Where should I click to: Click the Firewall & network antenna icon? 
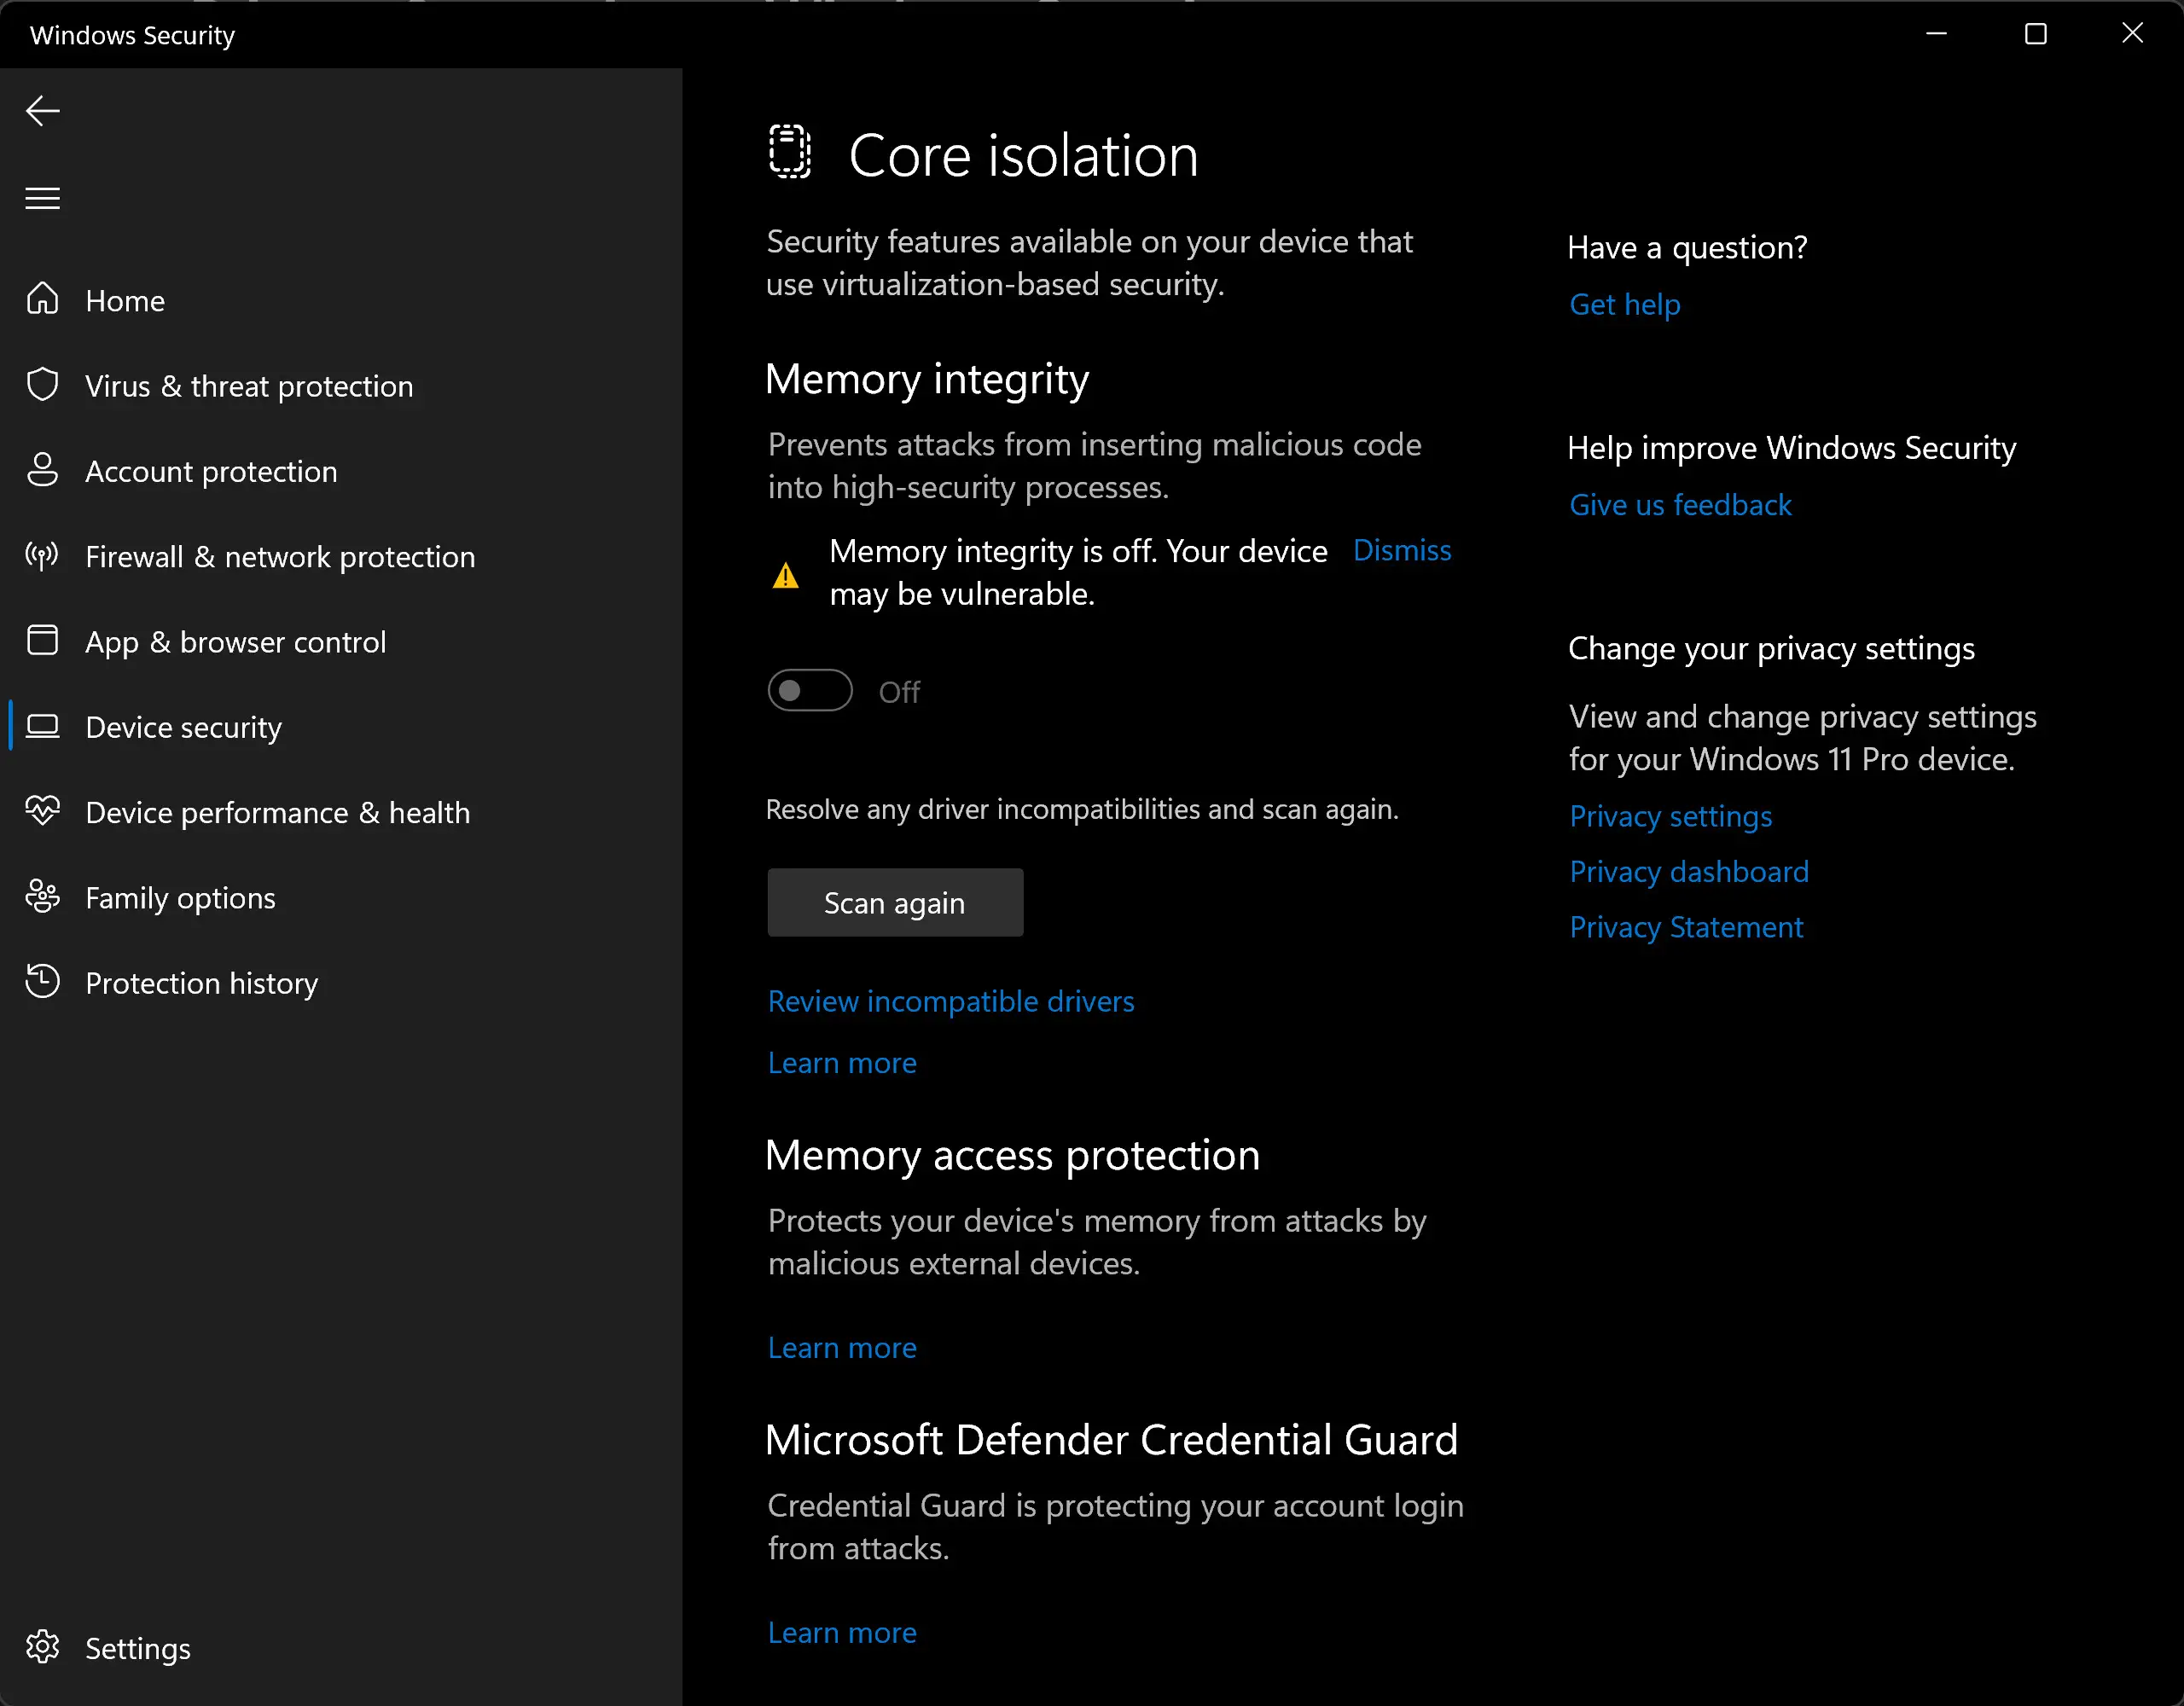pos(43,555)
